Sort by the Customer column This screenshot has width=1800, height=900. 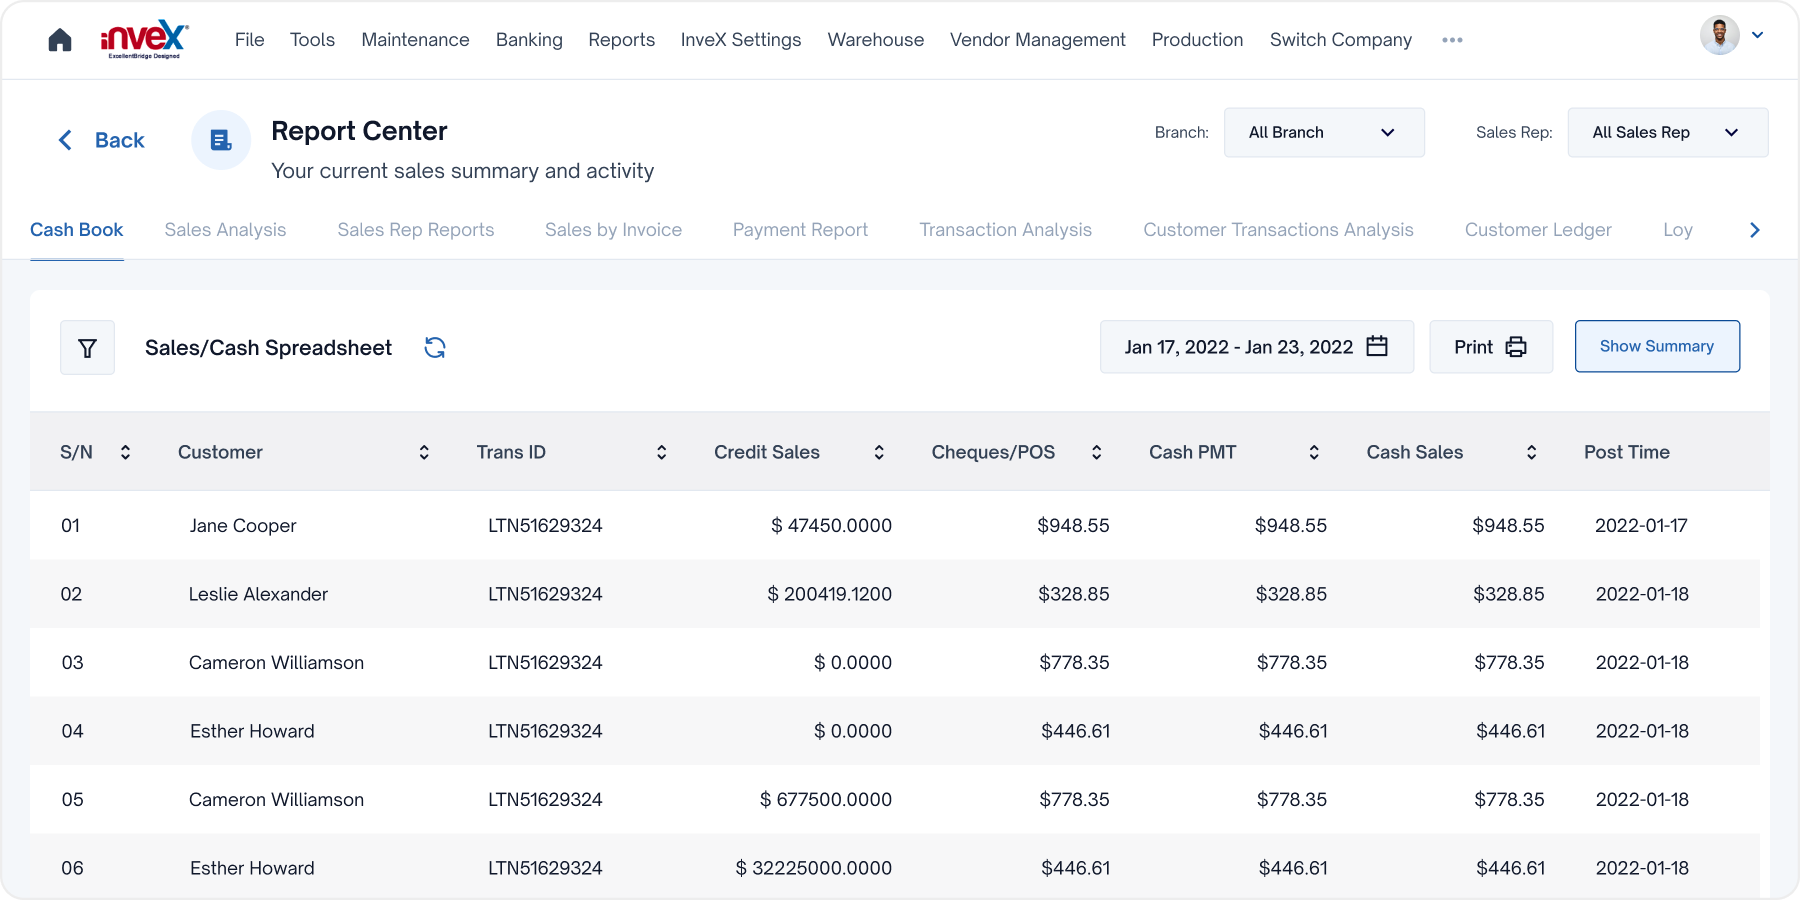click(x=424, y=453)
